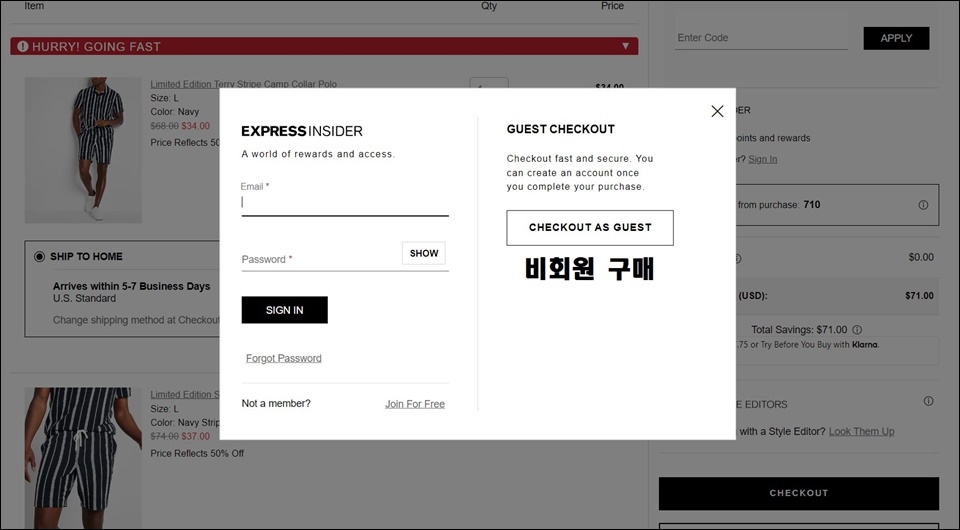Click the Enter Code field

coord(761,37)
